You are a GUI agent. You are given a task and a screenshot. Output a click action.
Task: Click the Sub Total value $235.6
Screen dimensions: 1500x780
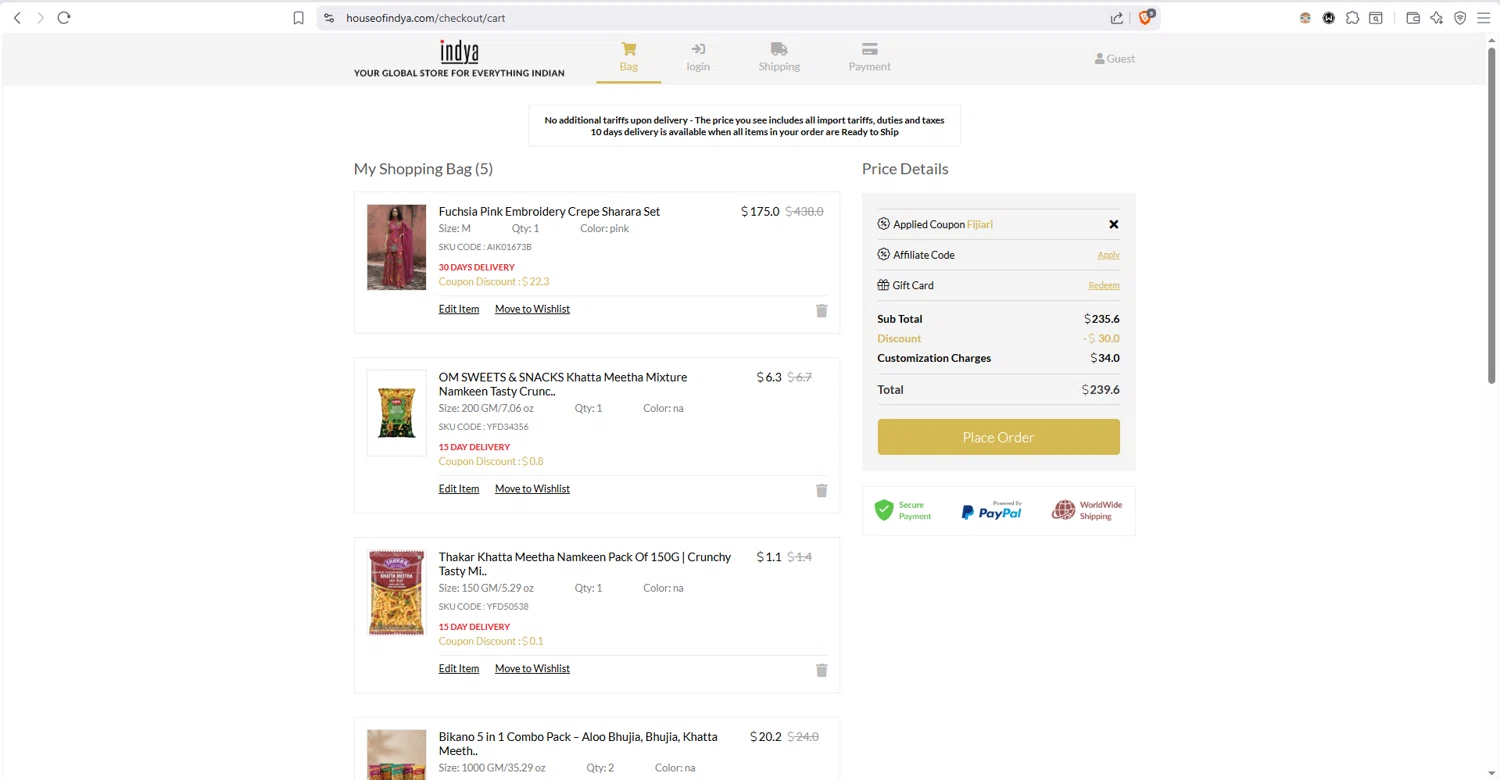(x=1102, y=319)
